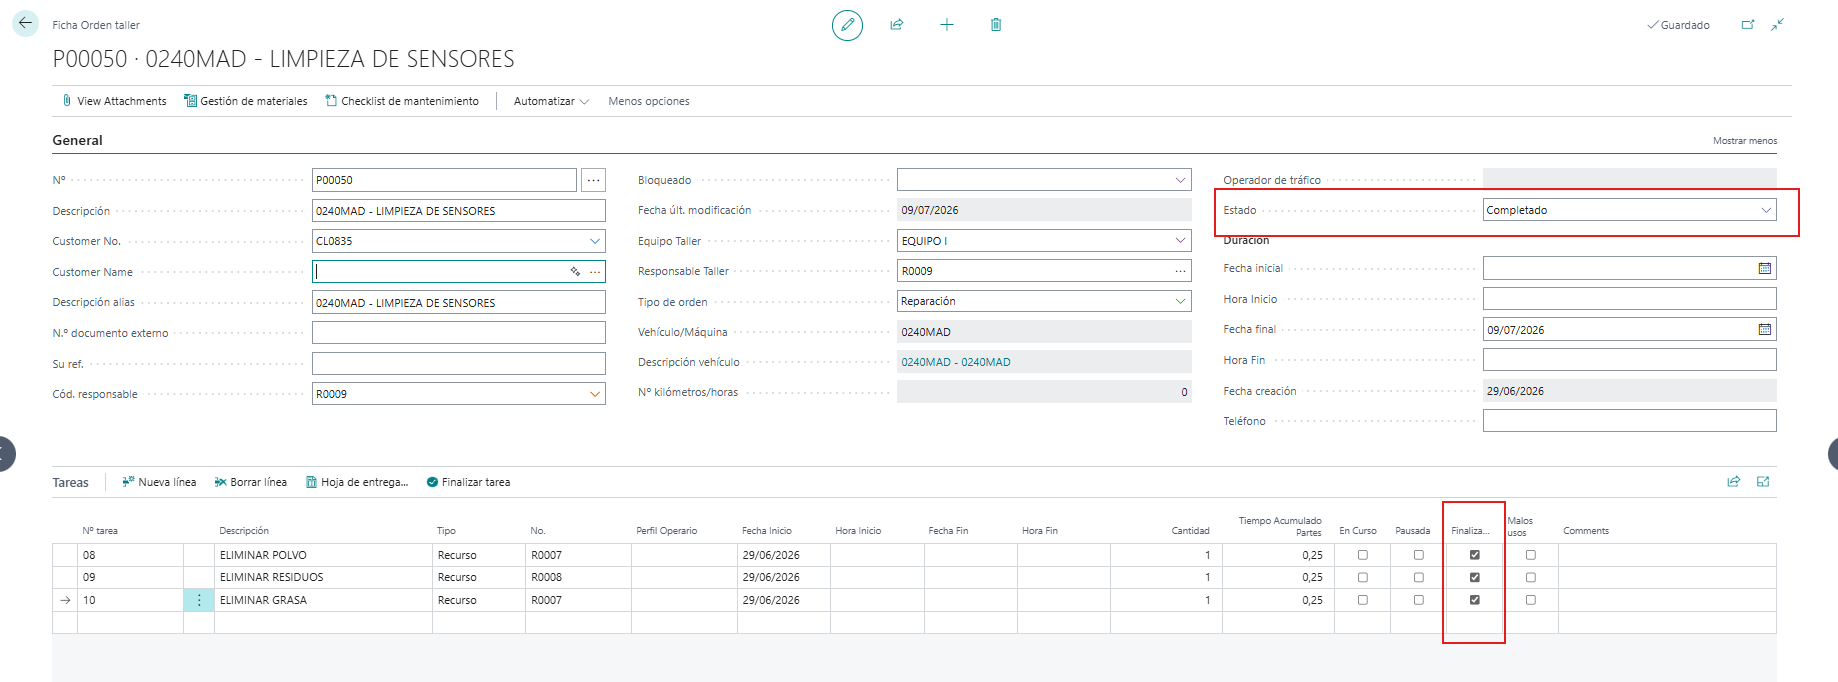The width and height of the screenshot is (1838, 682).
Task: Click the Teléfono input field
Action: [x=1629, y=421]
